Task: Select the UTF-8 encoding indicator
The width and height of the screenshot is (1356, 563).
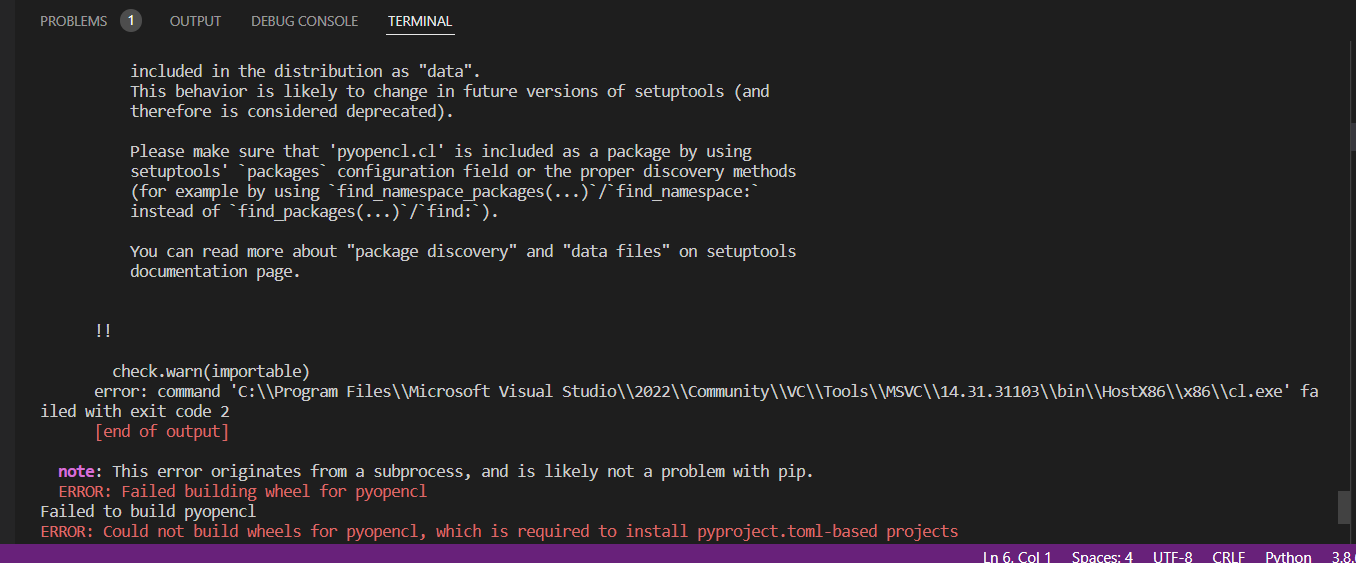Action: pos(1173,557)
